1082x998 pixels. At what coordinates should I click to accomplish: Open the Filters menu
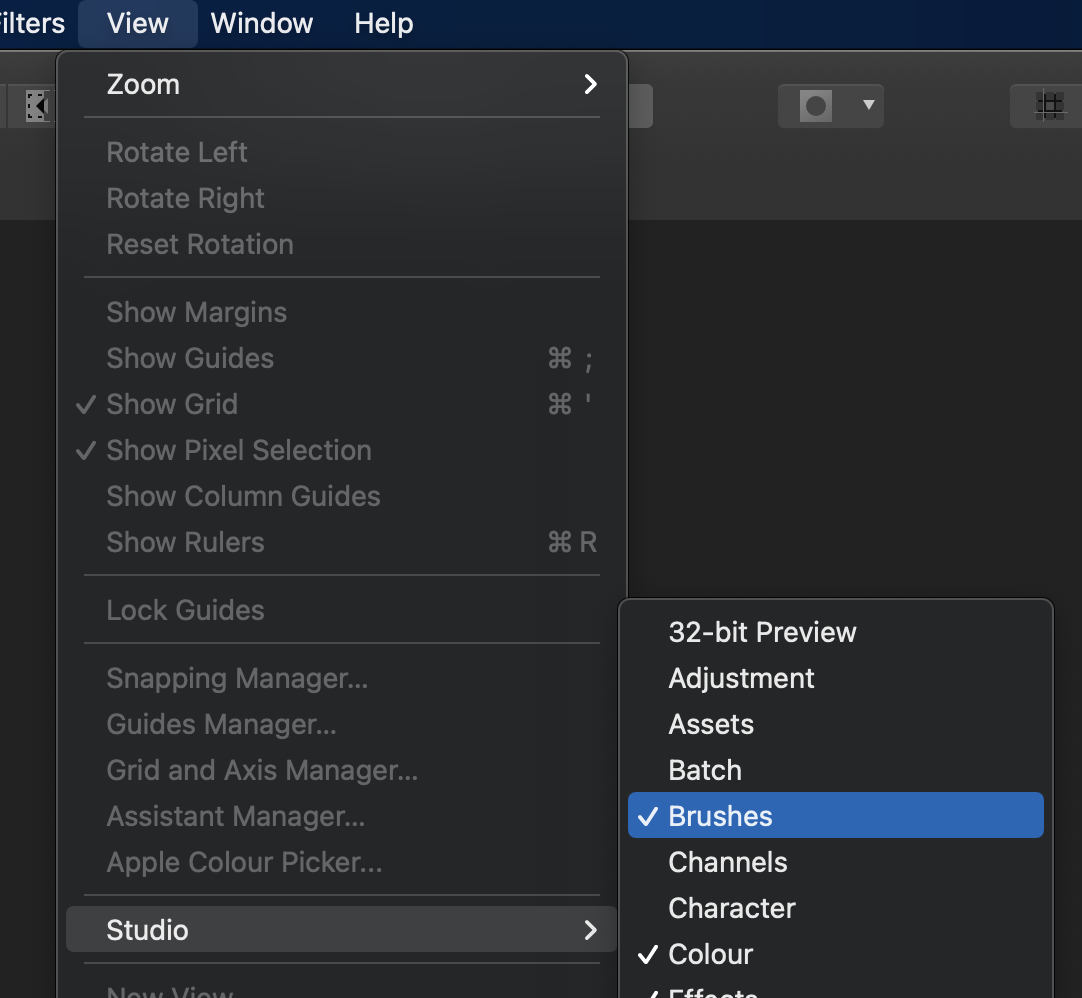coord(32,23)
